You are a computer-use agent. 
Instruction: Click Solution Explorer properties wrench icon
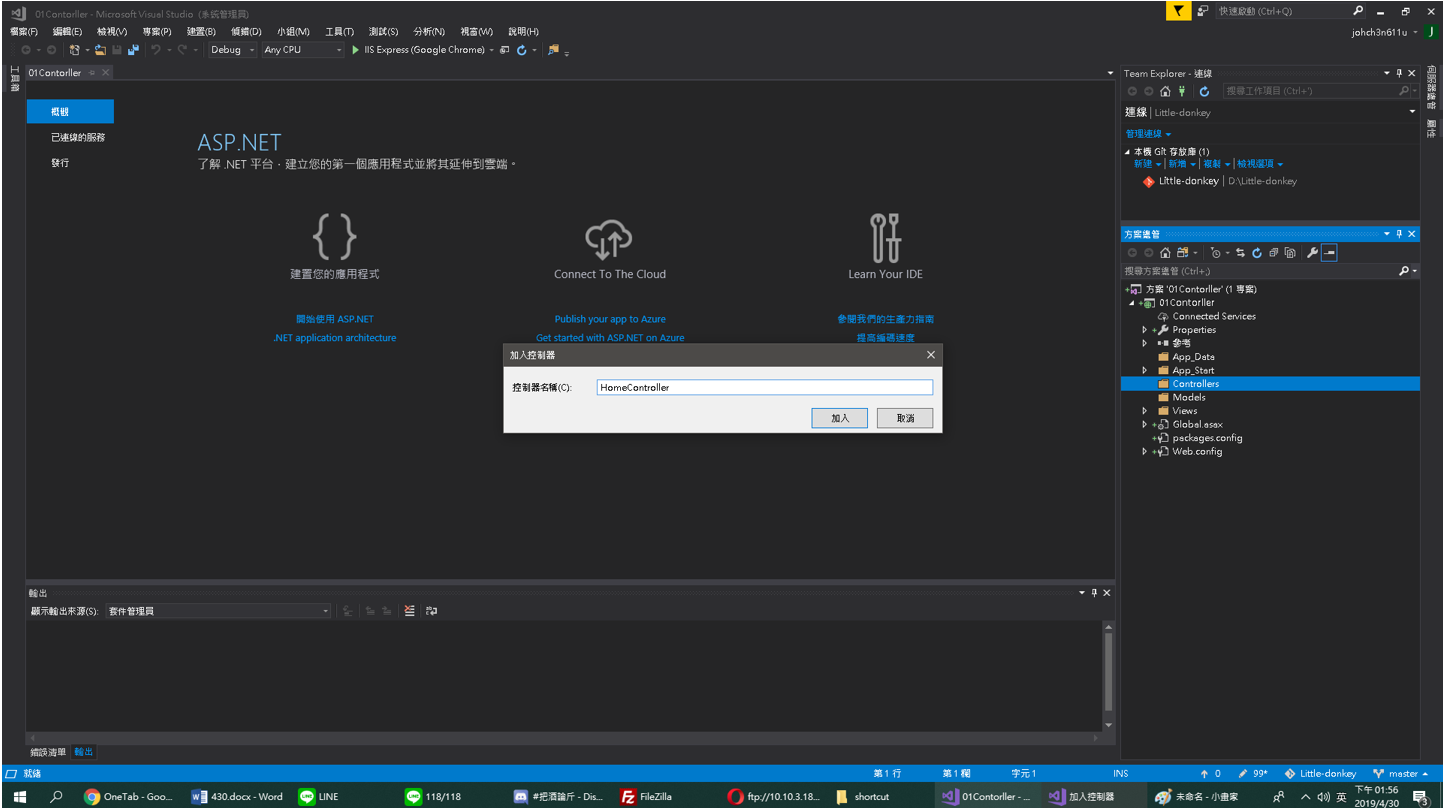pos(1312,253)
